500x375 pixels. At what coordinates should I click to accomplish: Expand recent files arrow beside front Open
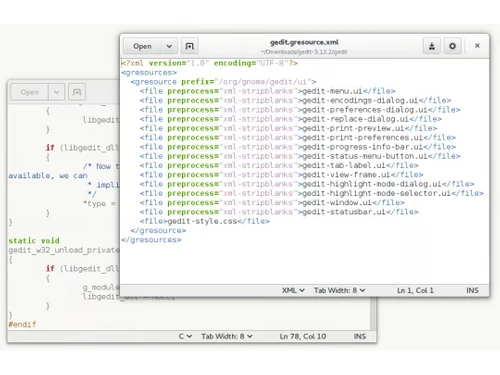(x=169, y=46)
